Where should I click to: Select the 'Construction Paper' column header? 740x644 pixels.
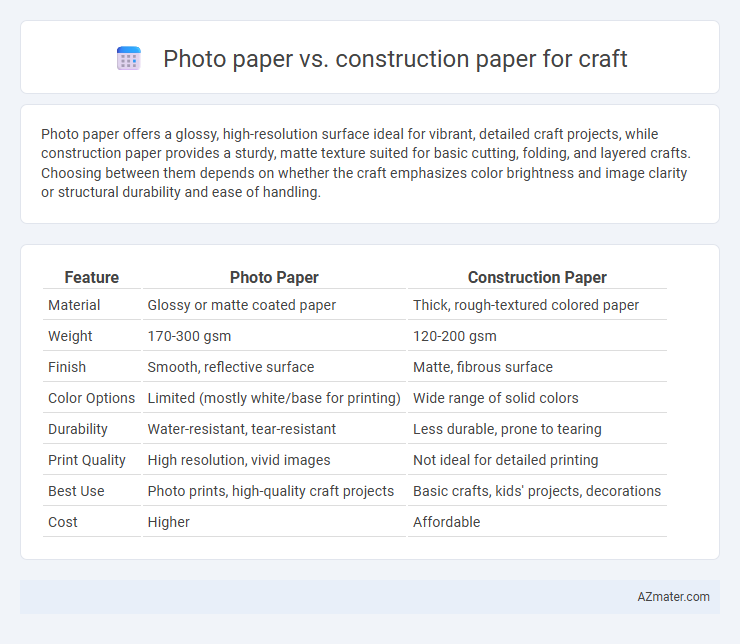point(537,277)
